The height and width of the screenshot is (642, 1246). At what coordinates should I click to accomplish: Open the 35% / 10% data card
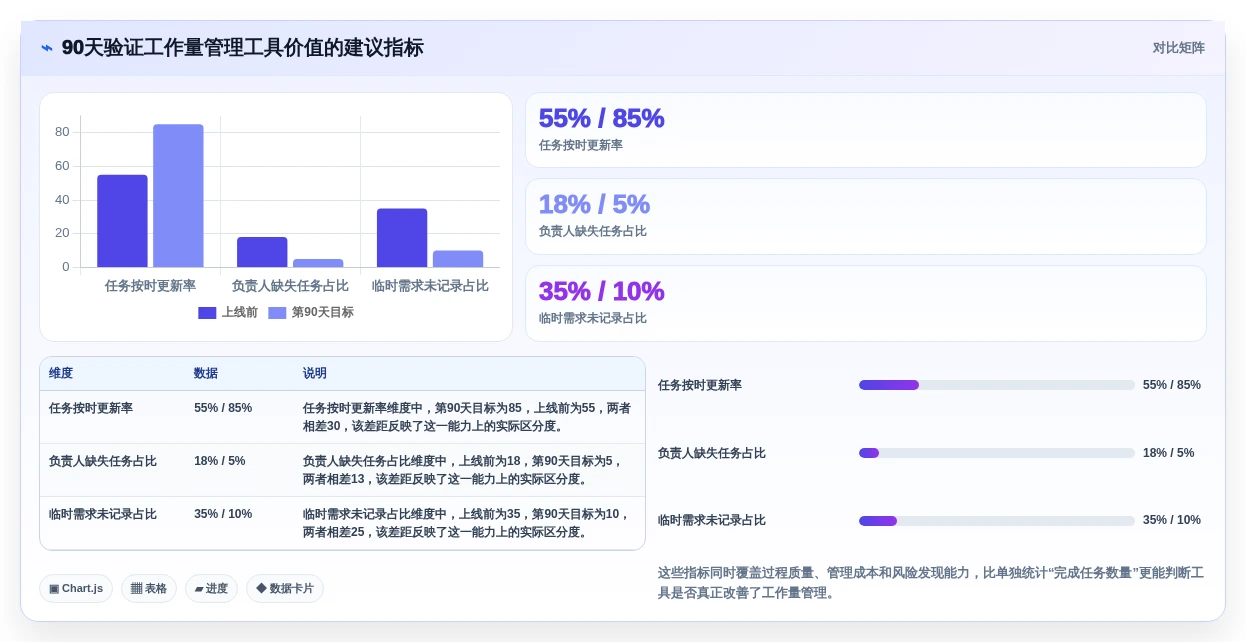[x=866, y=303]
